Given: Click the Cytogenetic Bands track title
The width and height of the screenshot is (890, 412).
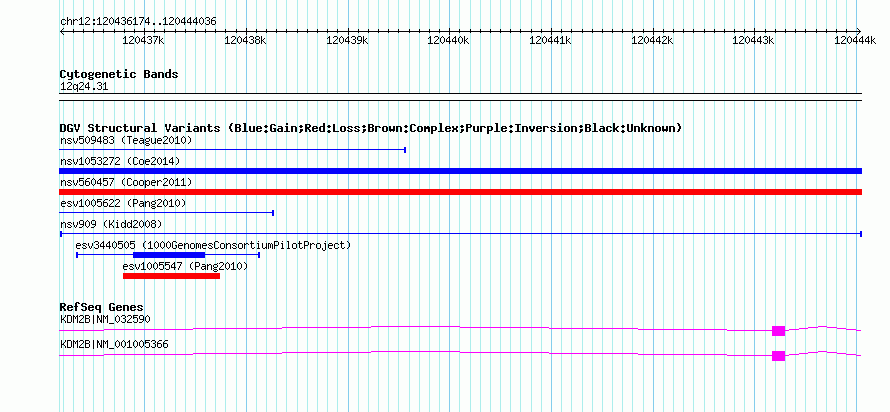Looking at the screenshot, I should coord(119,74).
